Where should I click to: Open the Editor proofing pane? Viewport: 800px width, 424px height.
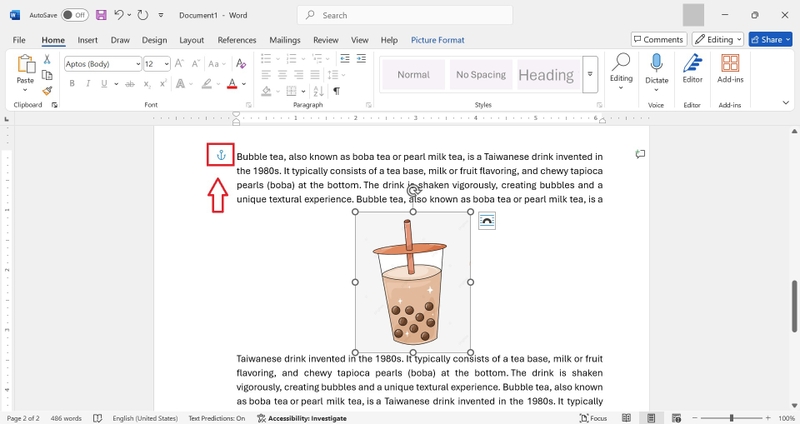(x=692, y=68)
